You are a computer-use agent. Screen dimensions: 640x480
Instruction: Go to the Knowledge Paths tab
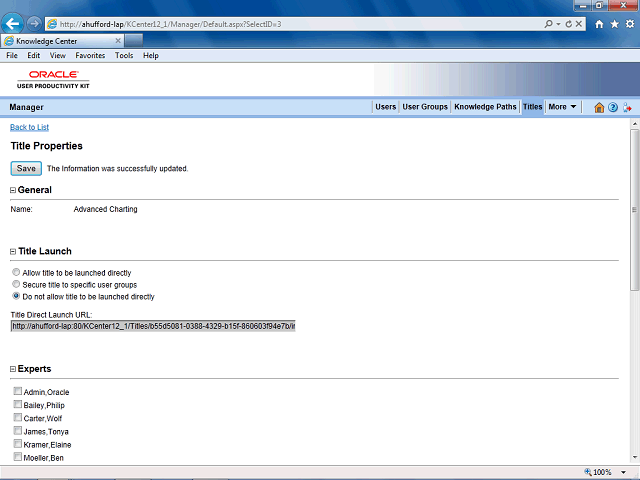[x=485, y=107]
